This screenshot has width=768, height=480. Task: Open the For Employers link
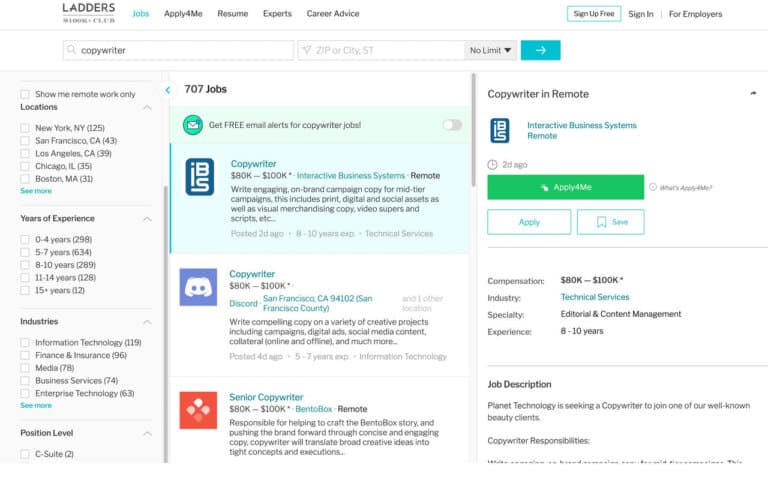696,14
